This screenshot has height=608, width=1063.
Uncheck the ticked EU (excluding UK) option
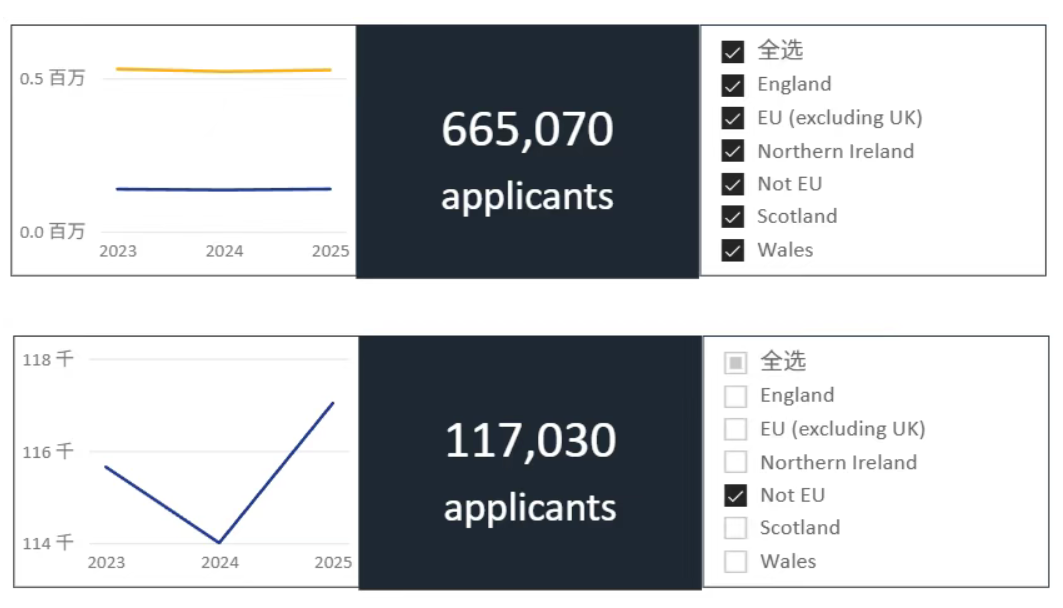(x=733, y=118)
